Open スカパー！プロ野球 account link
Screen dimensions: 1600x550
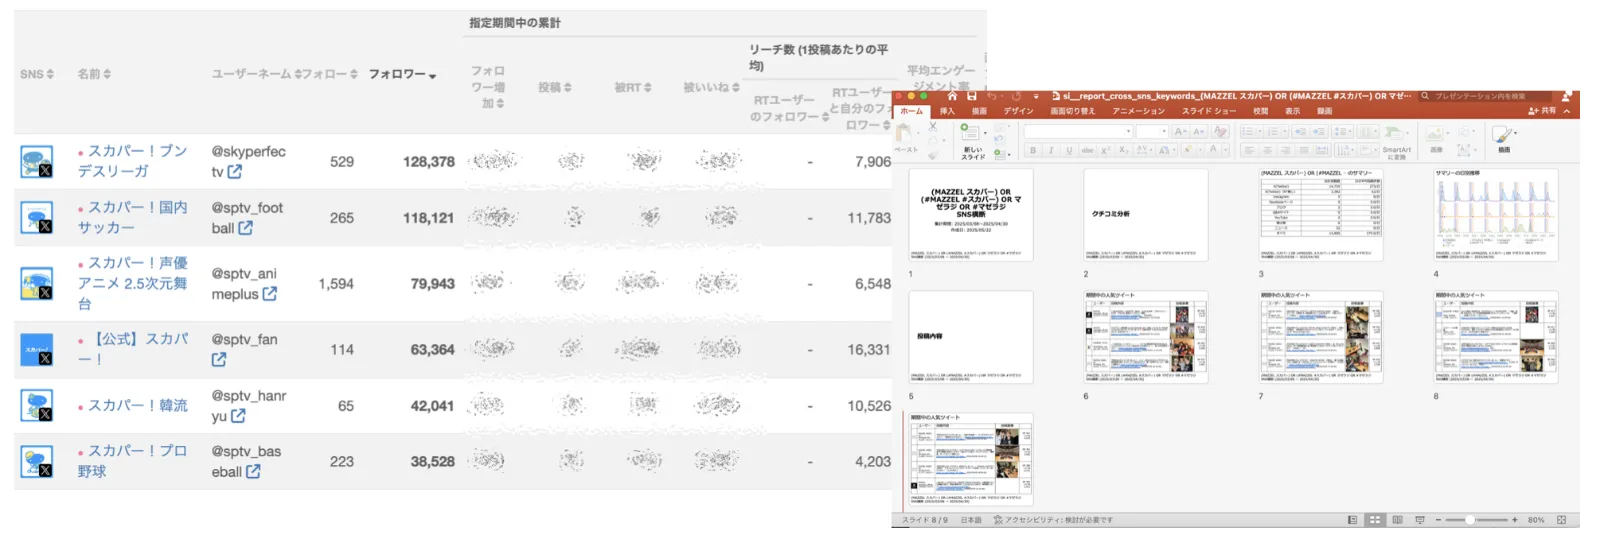(133, 461)
